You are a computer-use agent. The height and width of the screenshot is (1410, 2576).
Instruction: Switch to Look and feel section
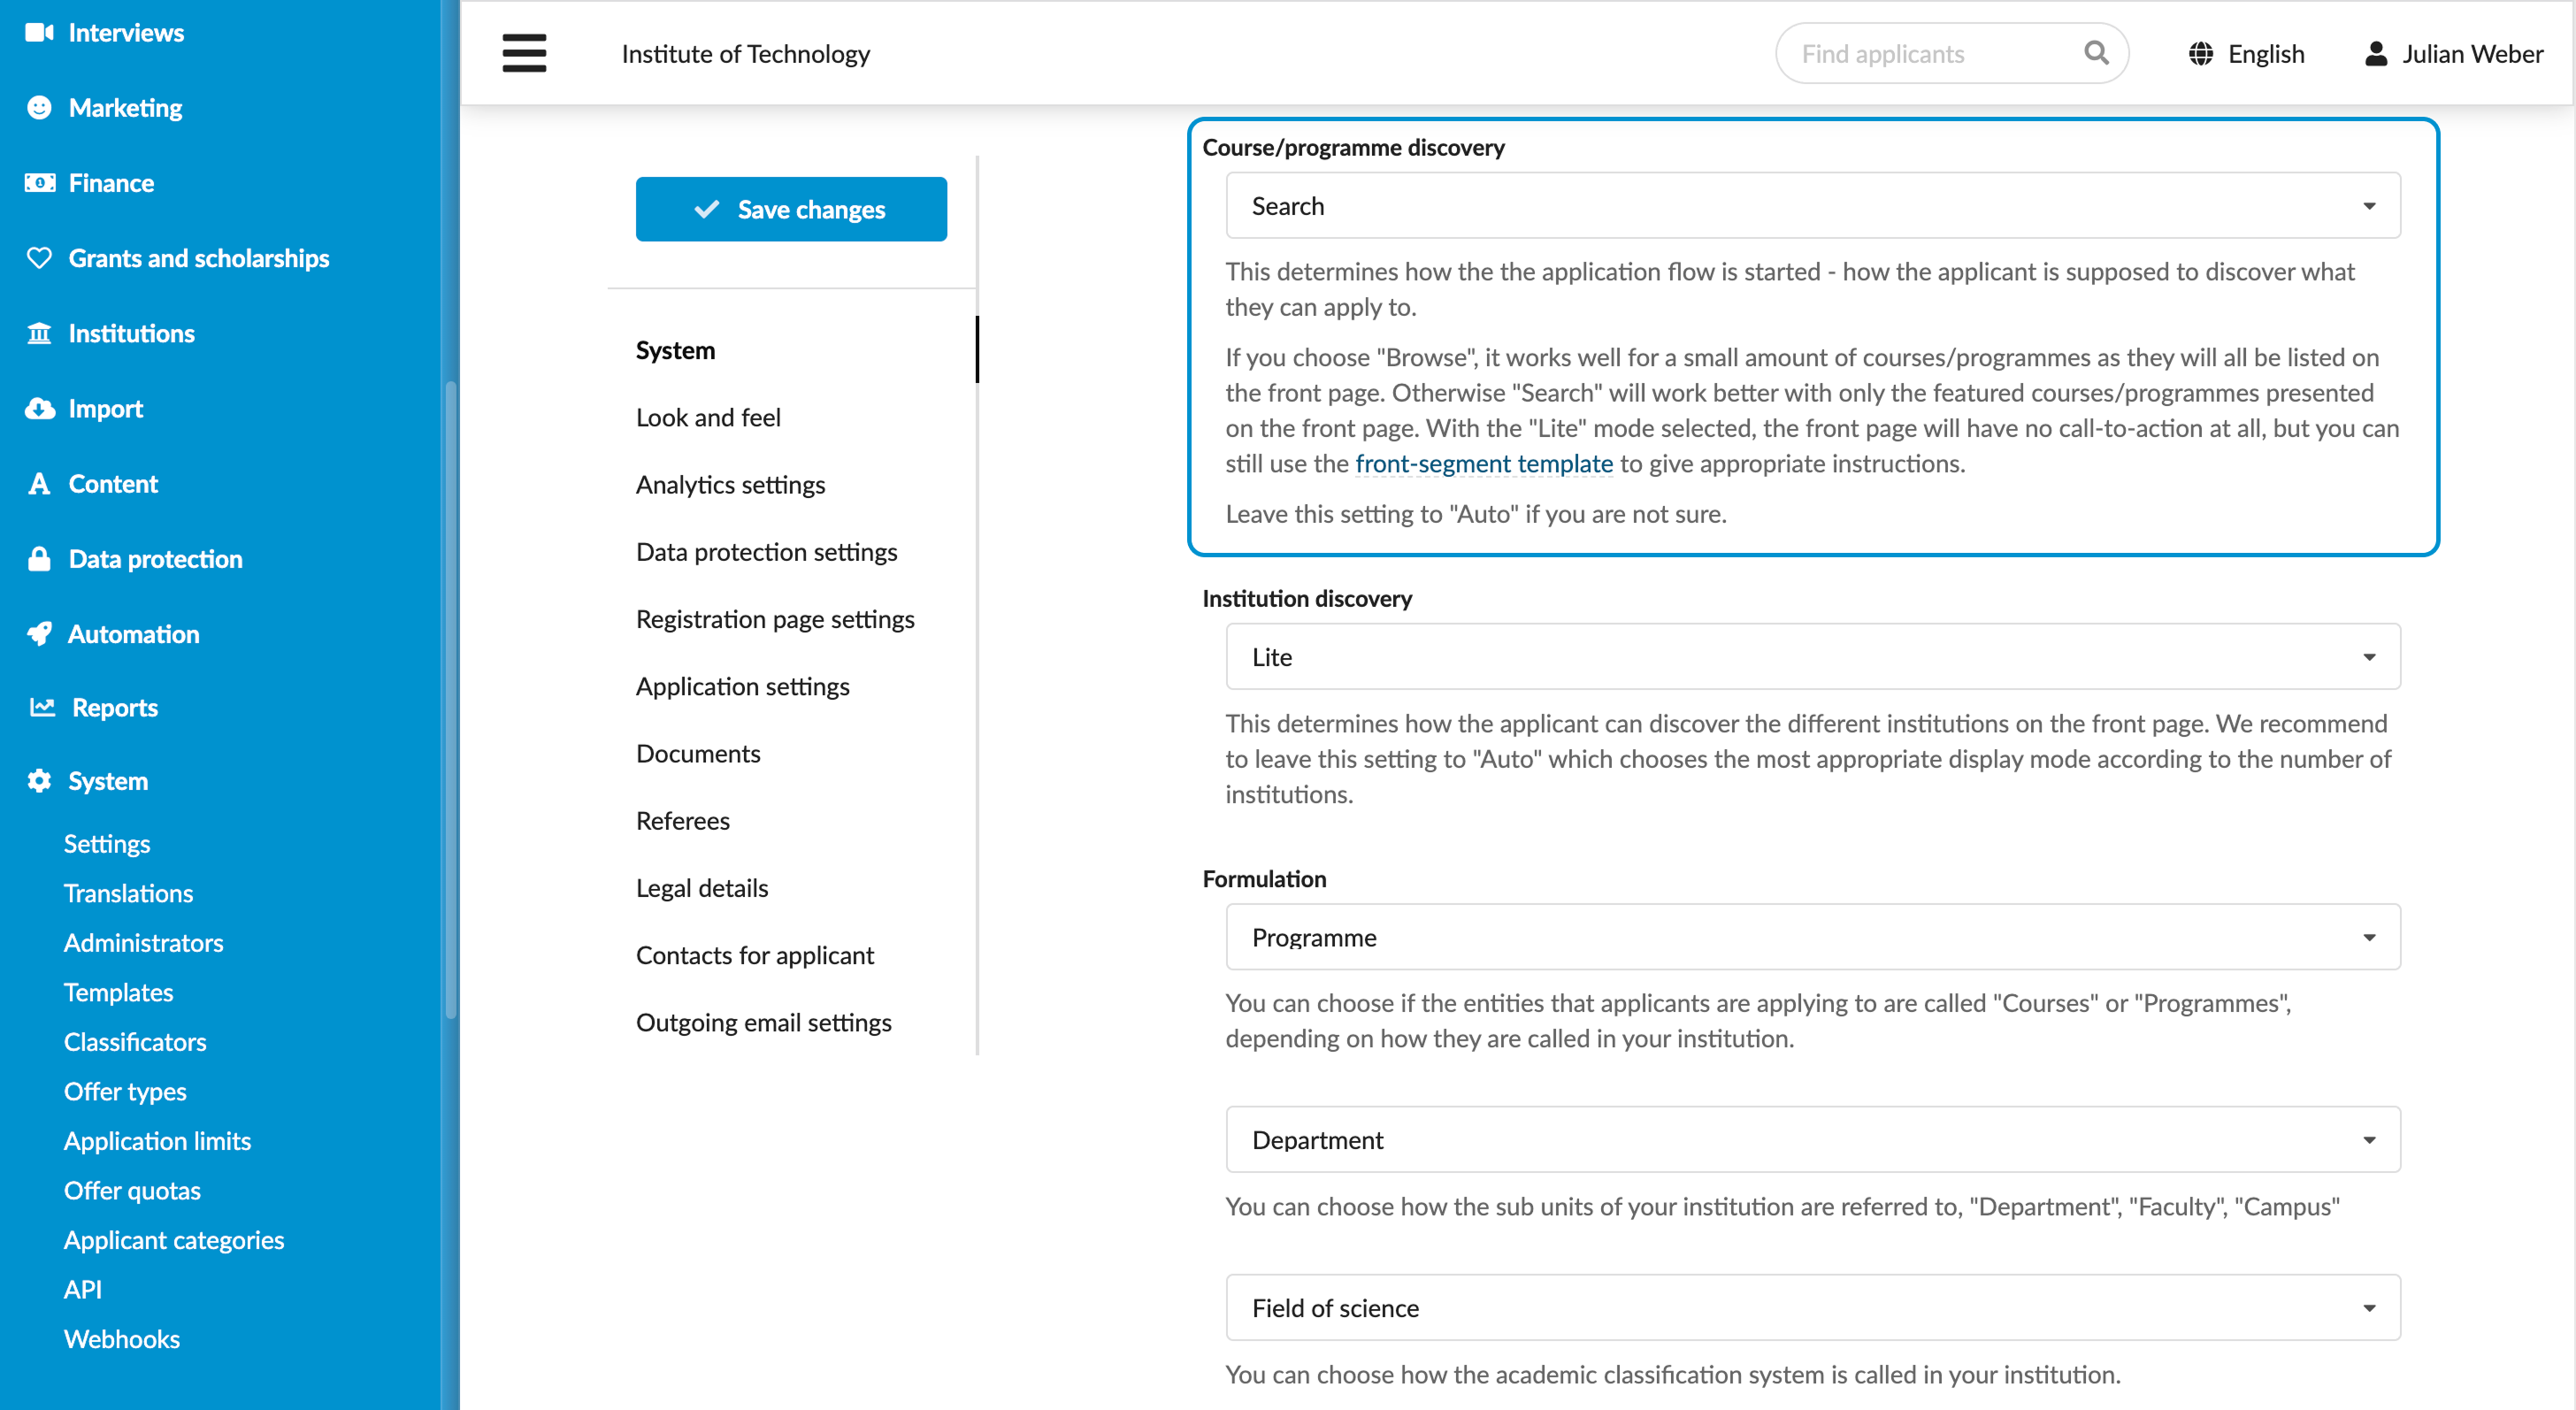708,417
